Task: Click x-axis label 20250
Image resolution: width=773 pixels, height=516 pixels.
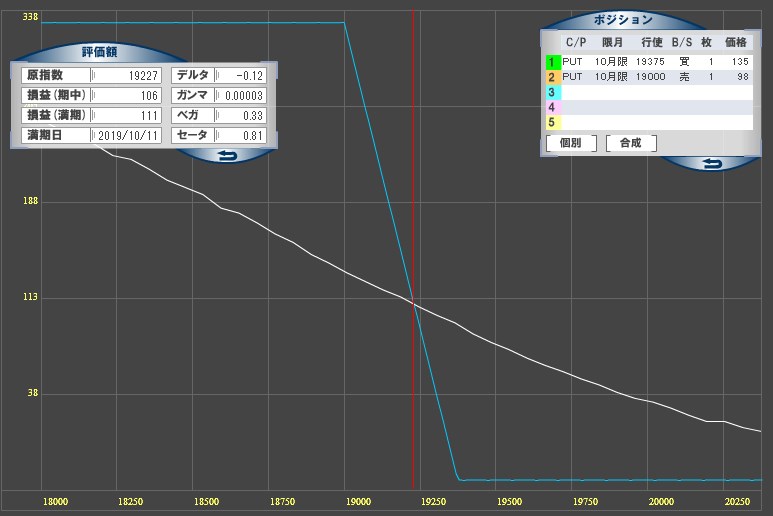Action: (x=737, y=502)
